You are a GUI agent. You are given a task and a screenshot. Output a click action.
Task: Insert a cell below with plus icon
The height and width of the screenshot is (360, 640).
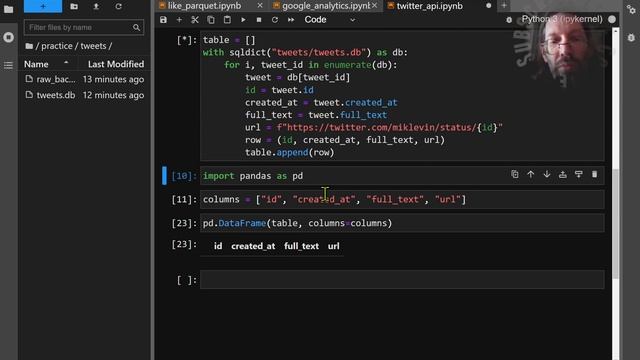pos(179,20)
